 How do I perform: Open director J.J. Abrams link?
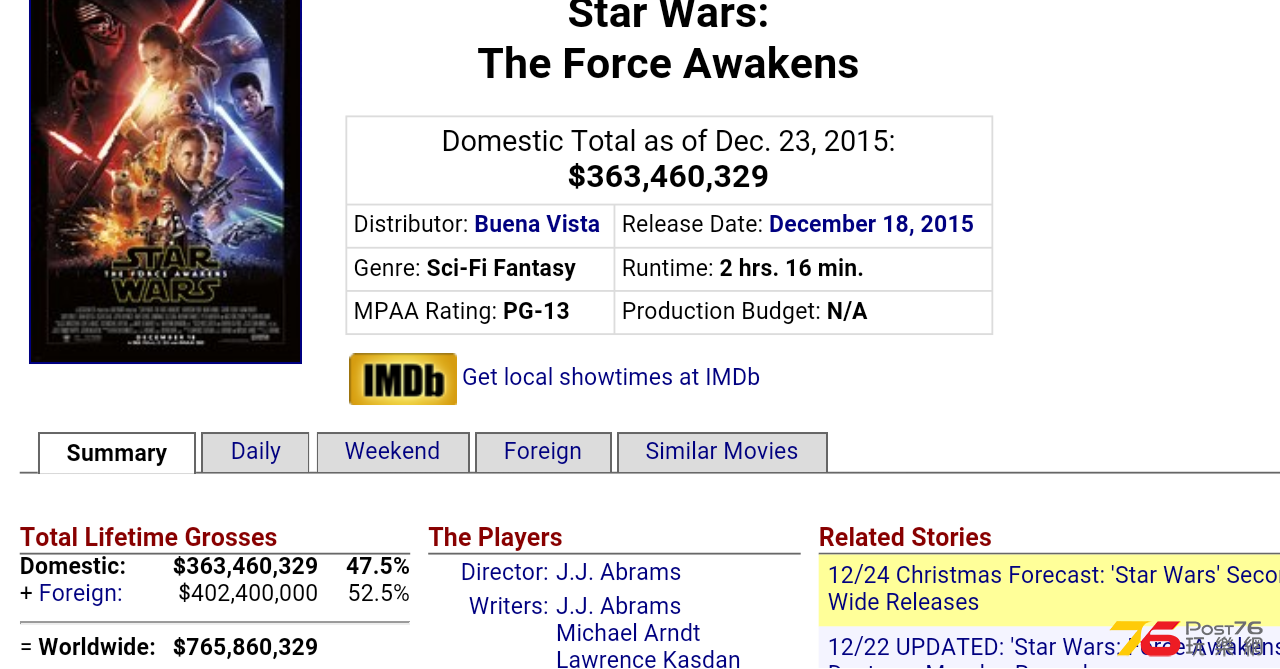coord(618,572)
